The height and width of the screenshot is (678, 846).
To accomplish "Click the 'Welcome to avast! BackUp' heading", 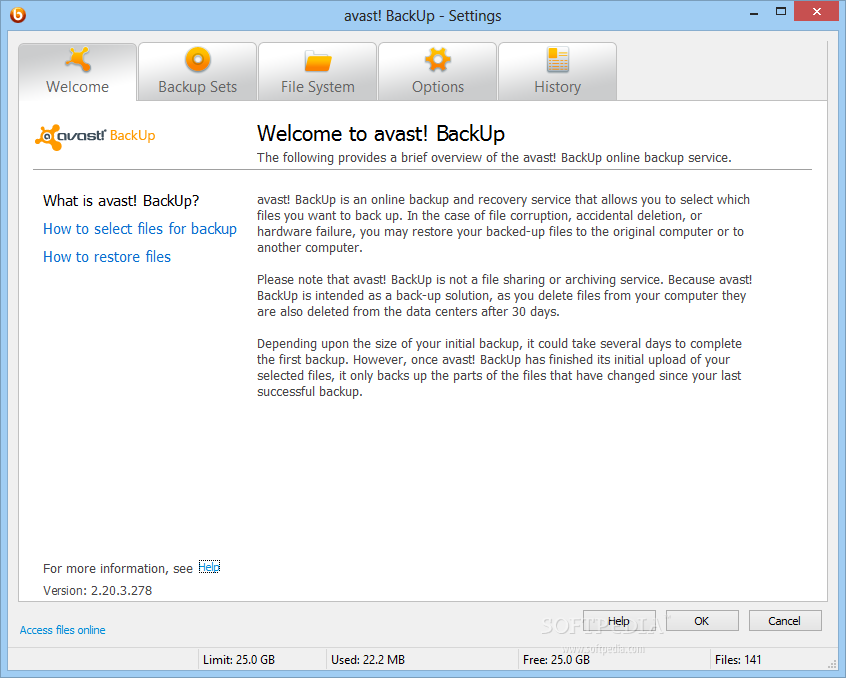I will click(381, 133).
